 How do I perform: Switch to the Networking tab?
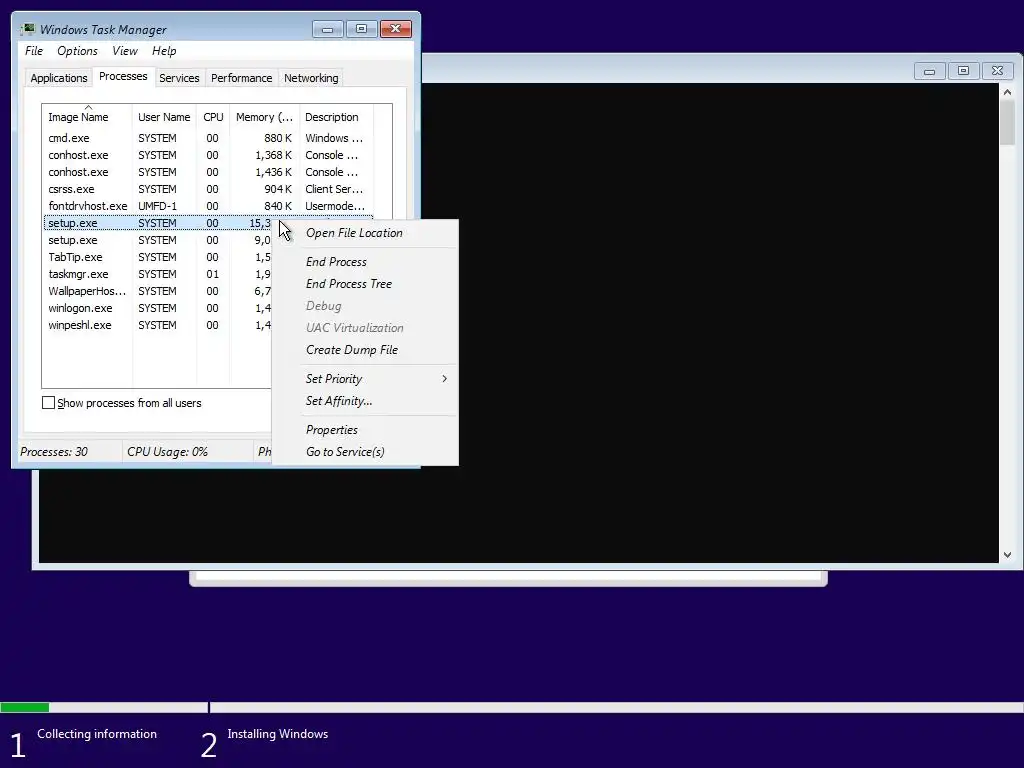click(311, 78)
